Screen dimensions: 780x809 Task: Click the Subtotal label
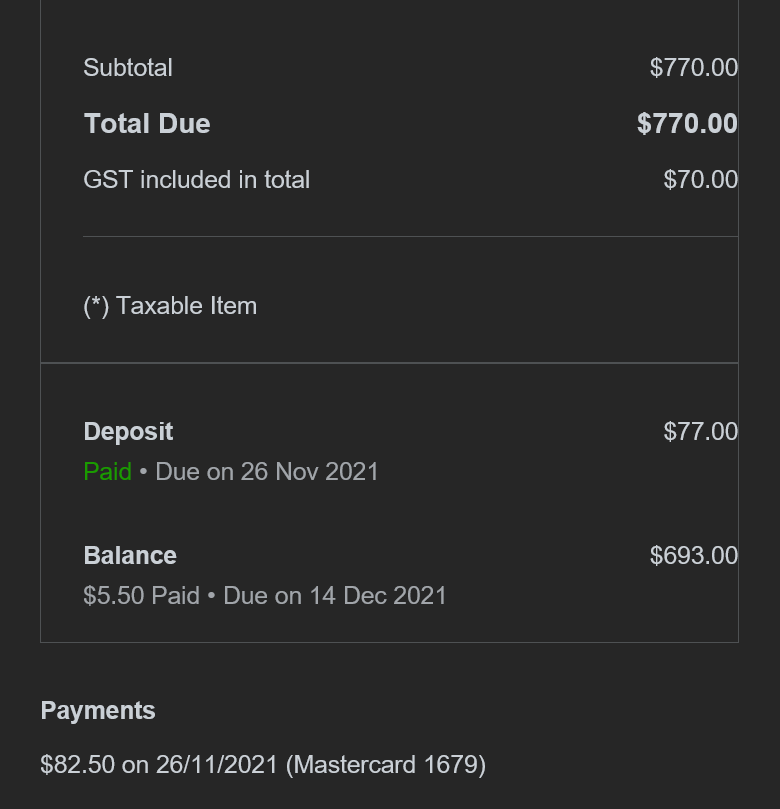tap(128, 68)
